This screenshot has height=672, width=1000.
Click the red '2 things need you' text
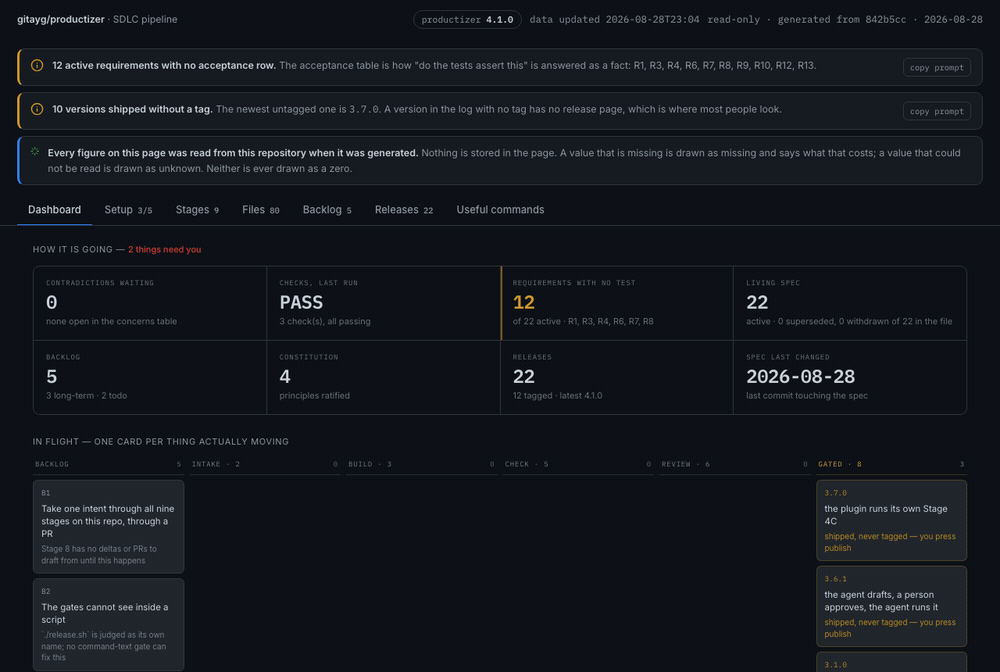coord(165,249)
